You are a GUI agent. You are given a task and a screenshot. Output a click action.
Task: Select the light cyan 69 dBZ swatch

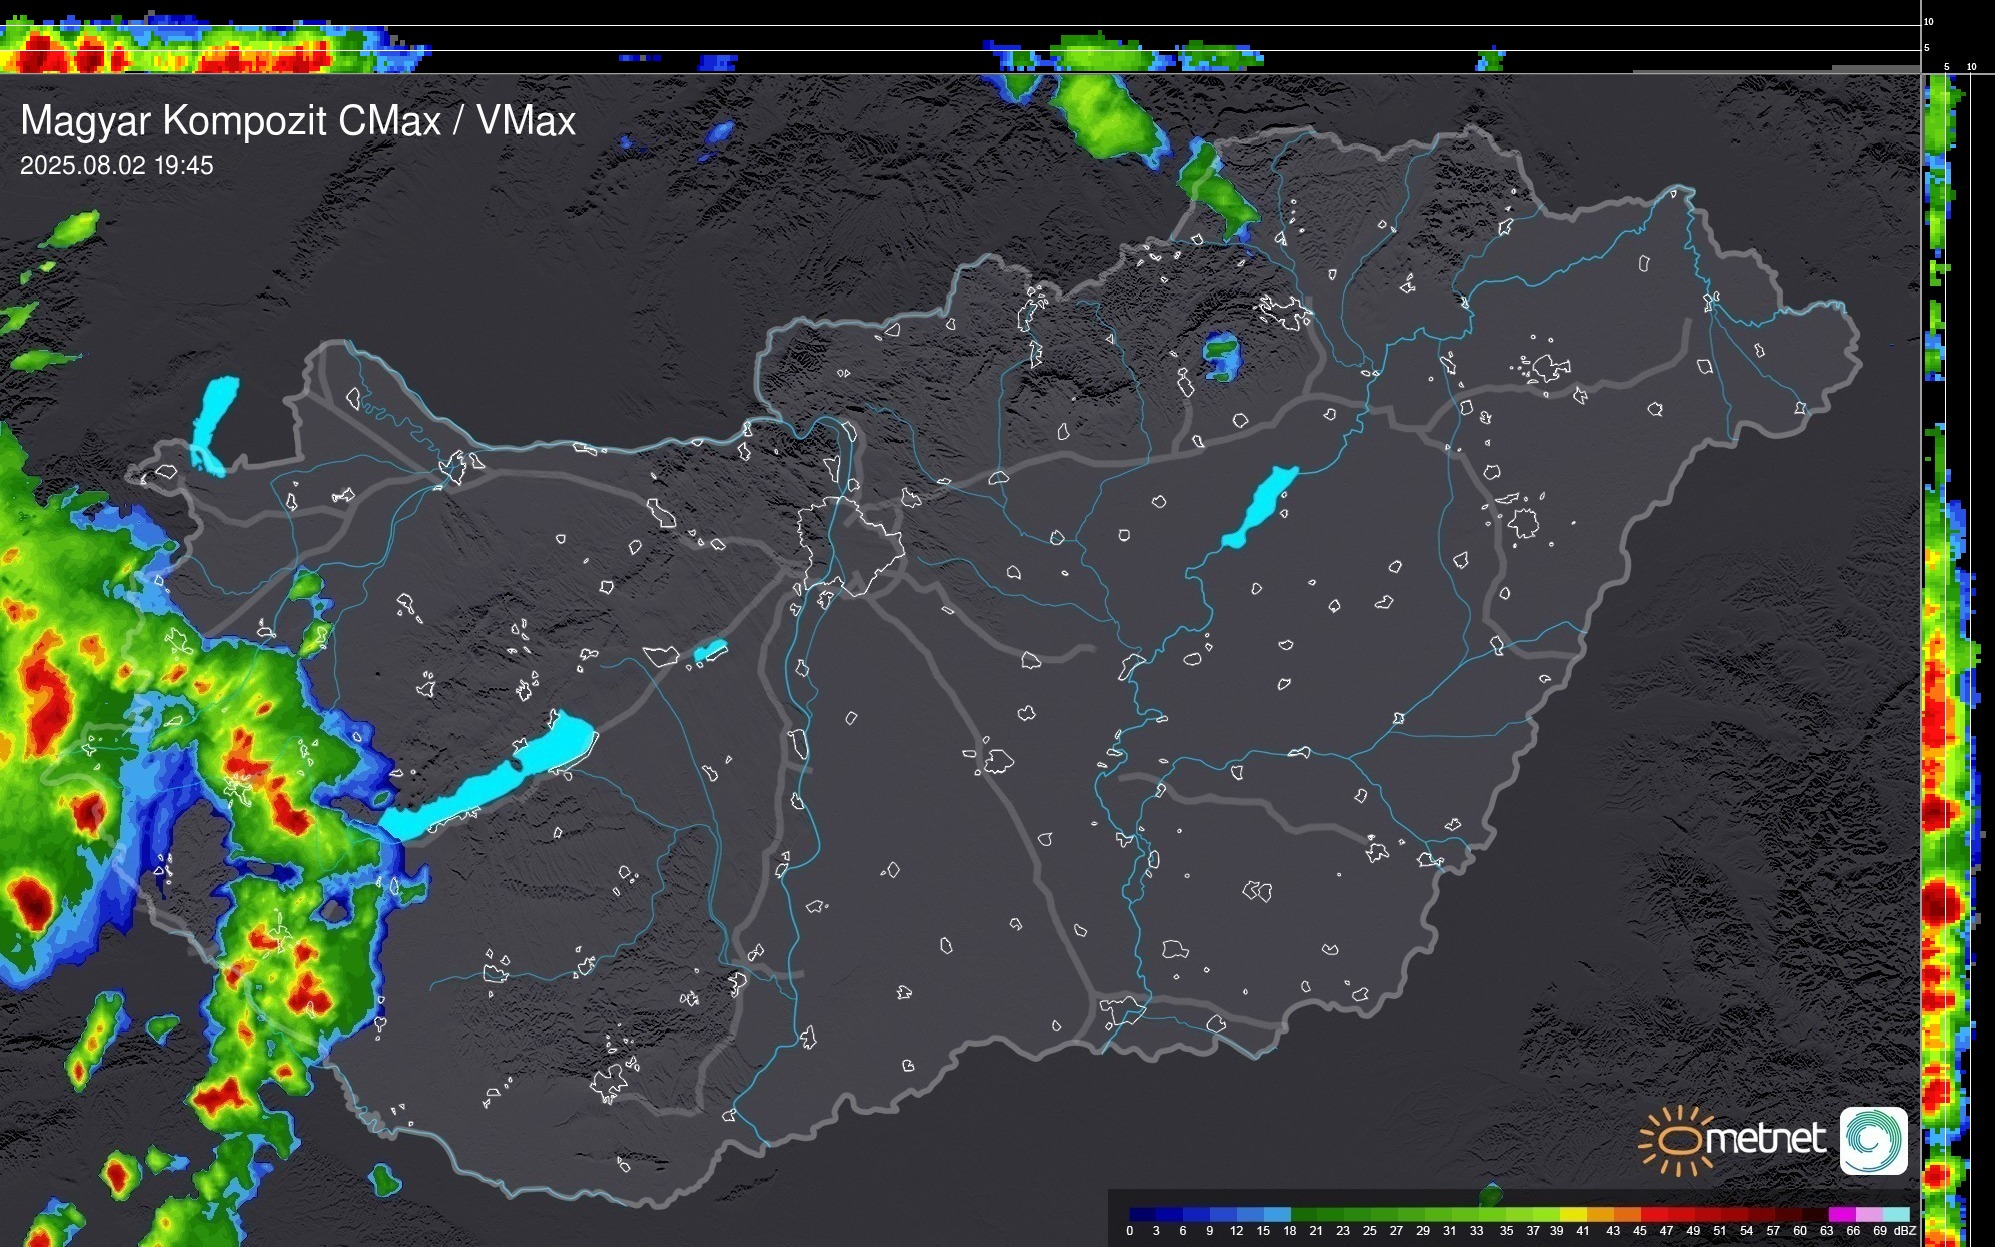(x=1896, y=1214)
